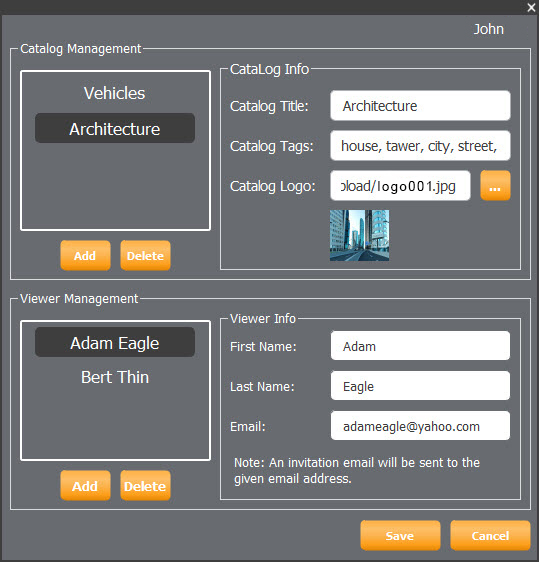
Task: Focus the Catalog Tags input field
Action: tap(420, 146)
